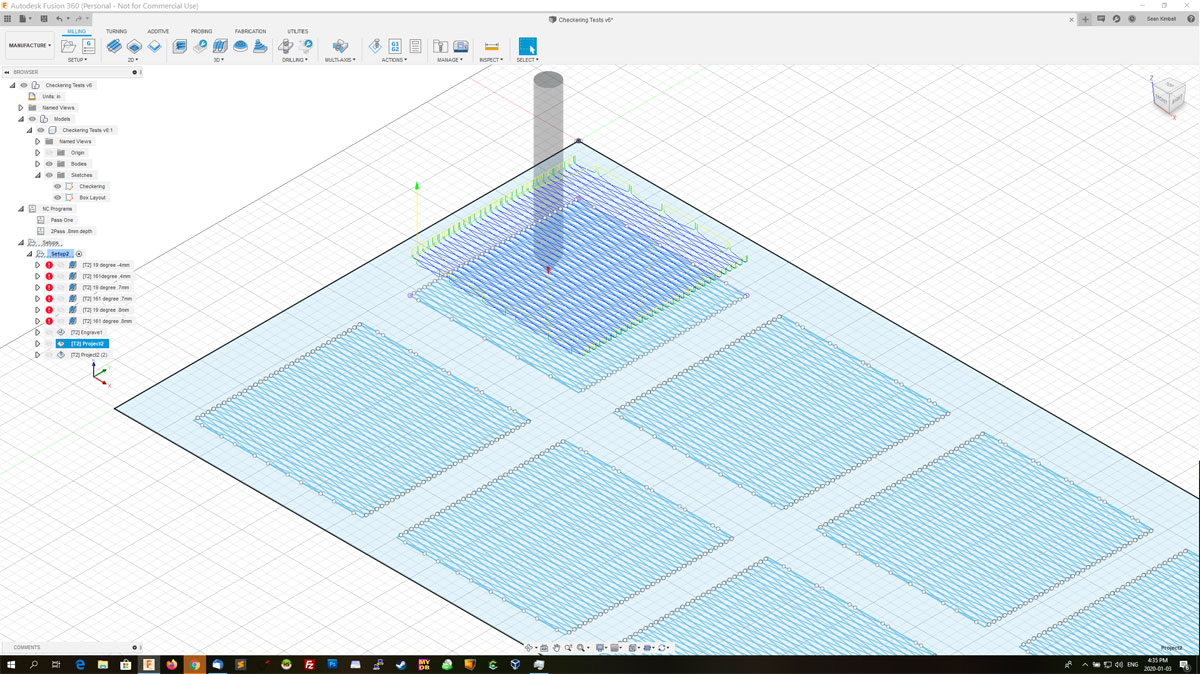Image resolution: width=1200 pixels, height=674 pixels.
Task: Click the Setup2 activate radio button
Action: pyautogui.click(x=79, y=254)
